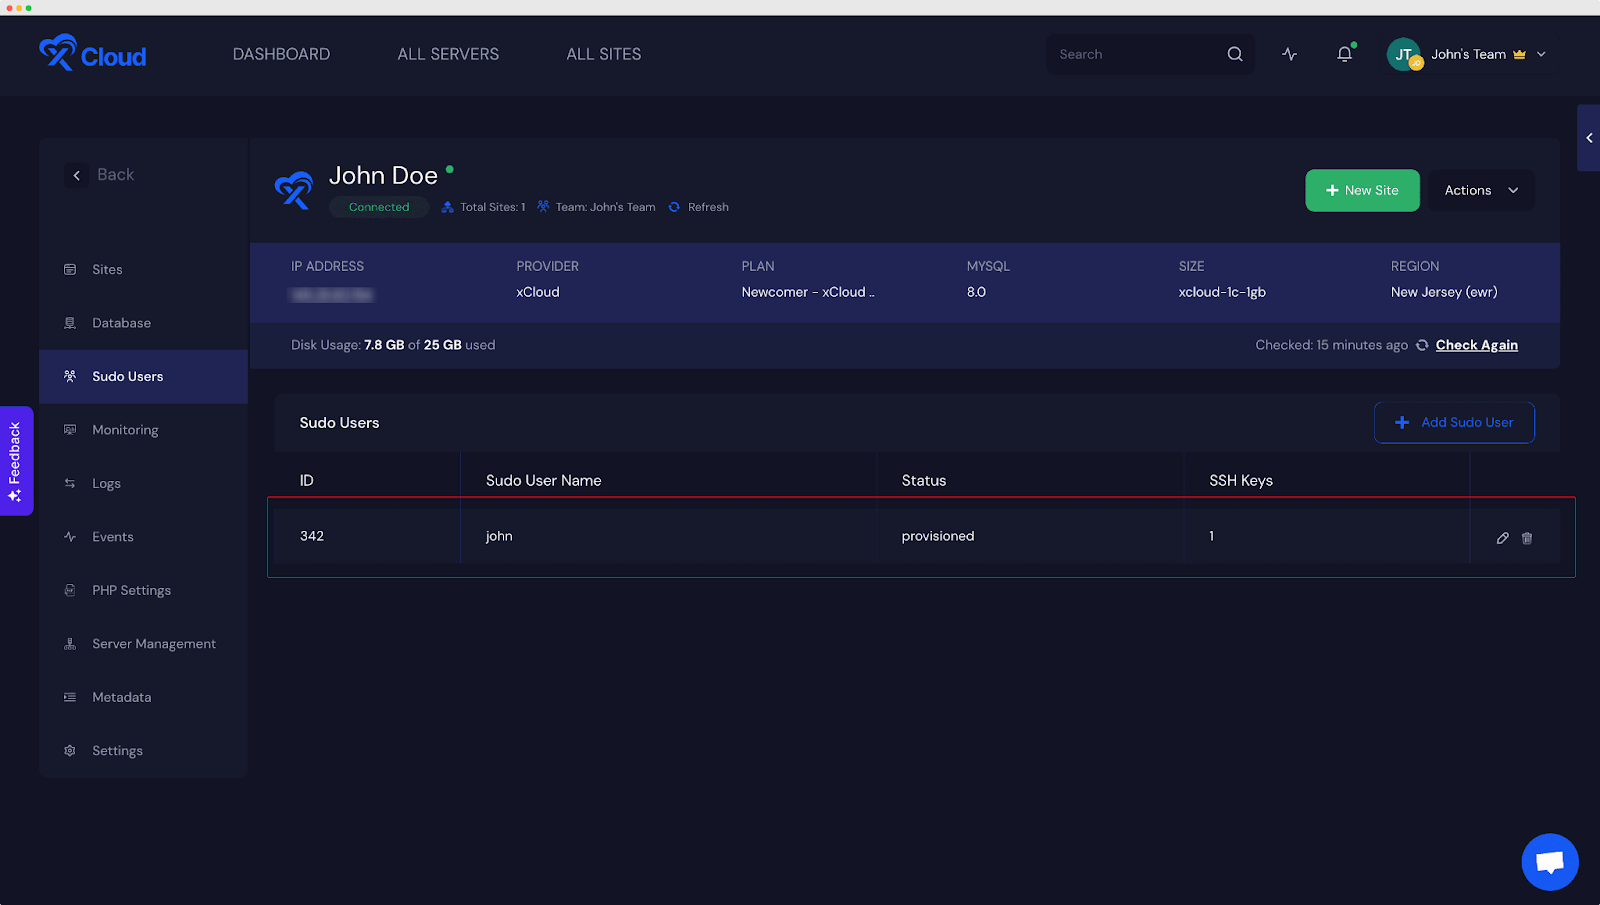Open the chat support bubble

click(1549, 861)
